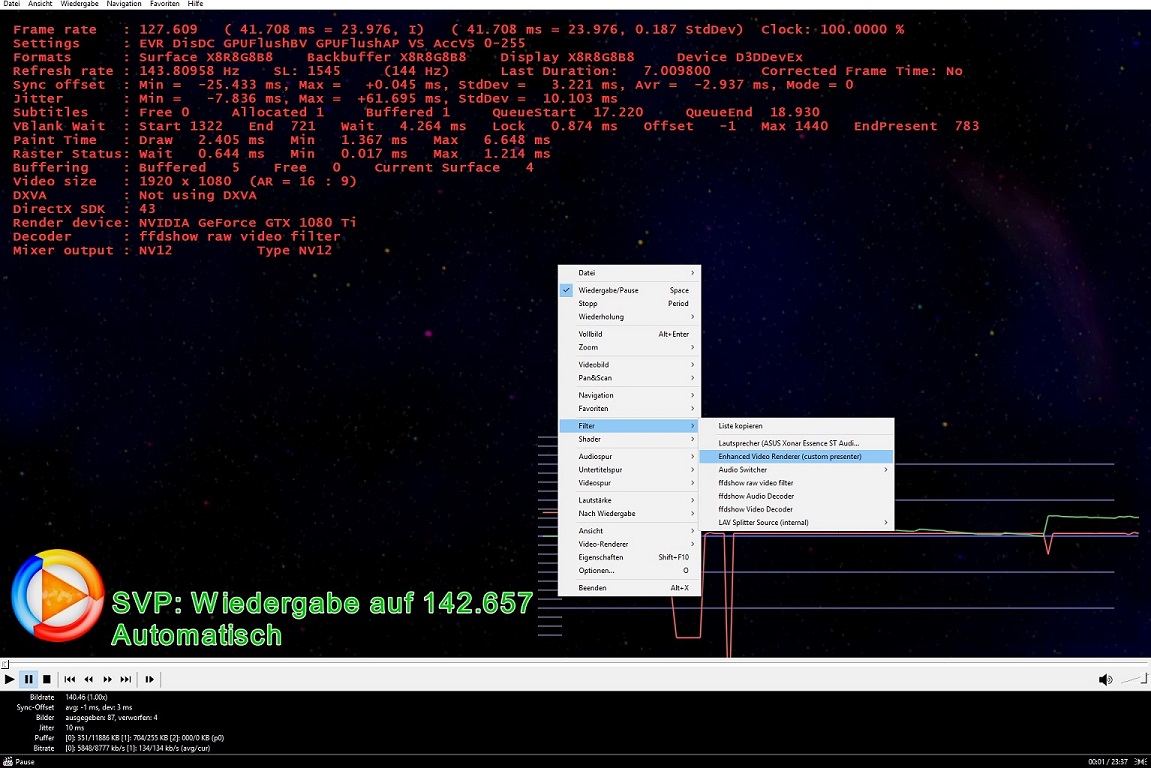The width and height of the screenshot is (1151, 768).
Task: Open the Navigation submenu in the context menu
Action: [630, 395]
